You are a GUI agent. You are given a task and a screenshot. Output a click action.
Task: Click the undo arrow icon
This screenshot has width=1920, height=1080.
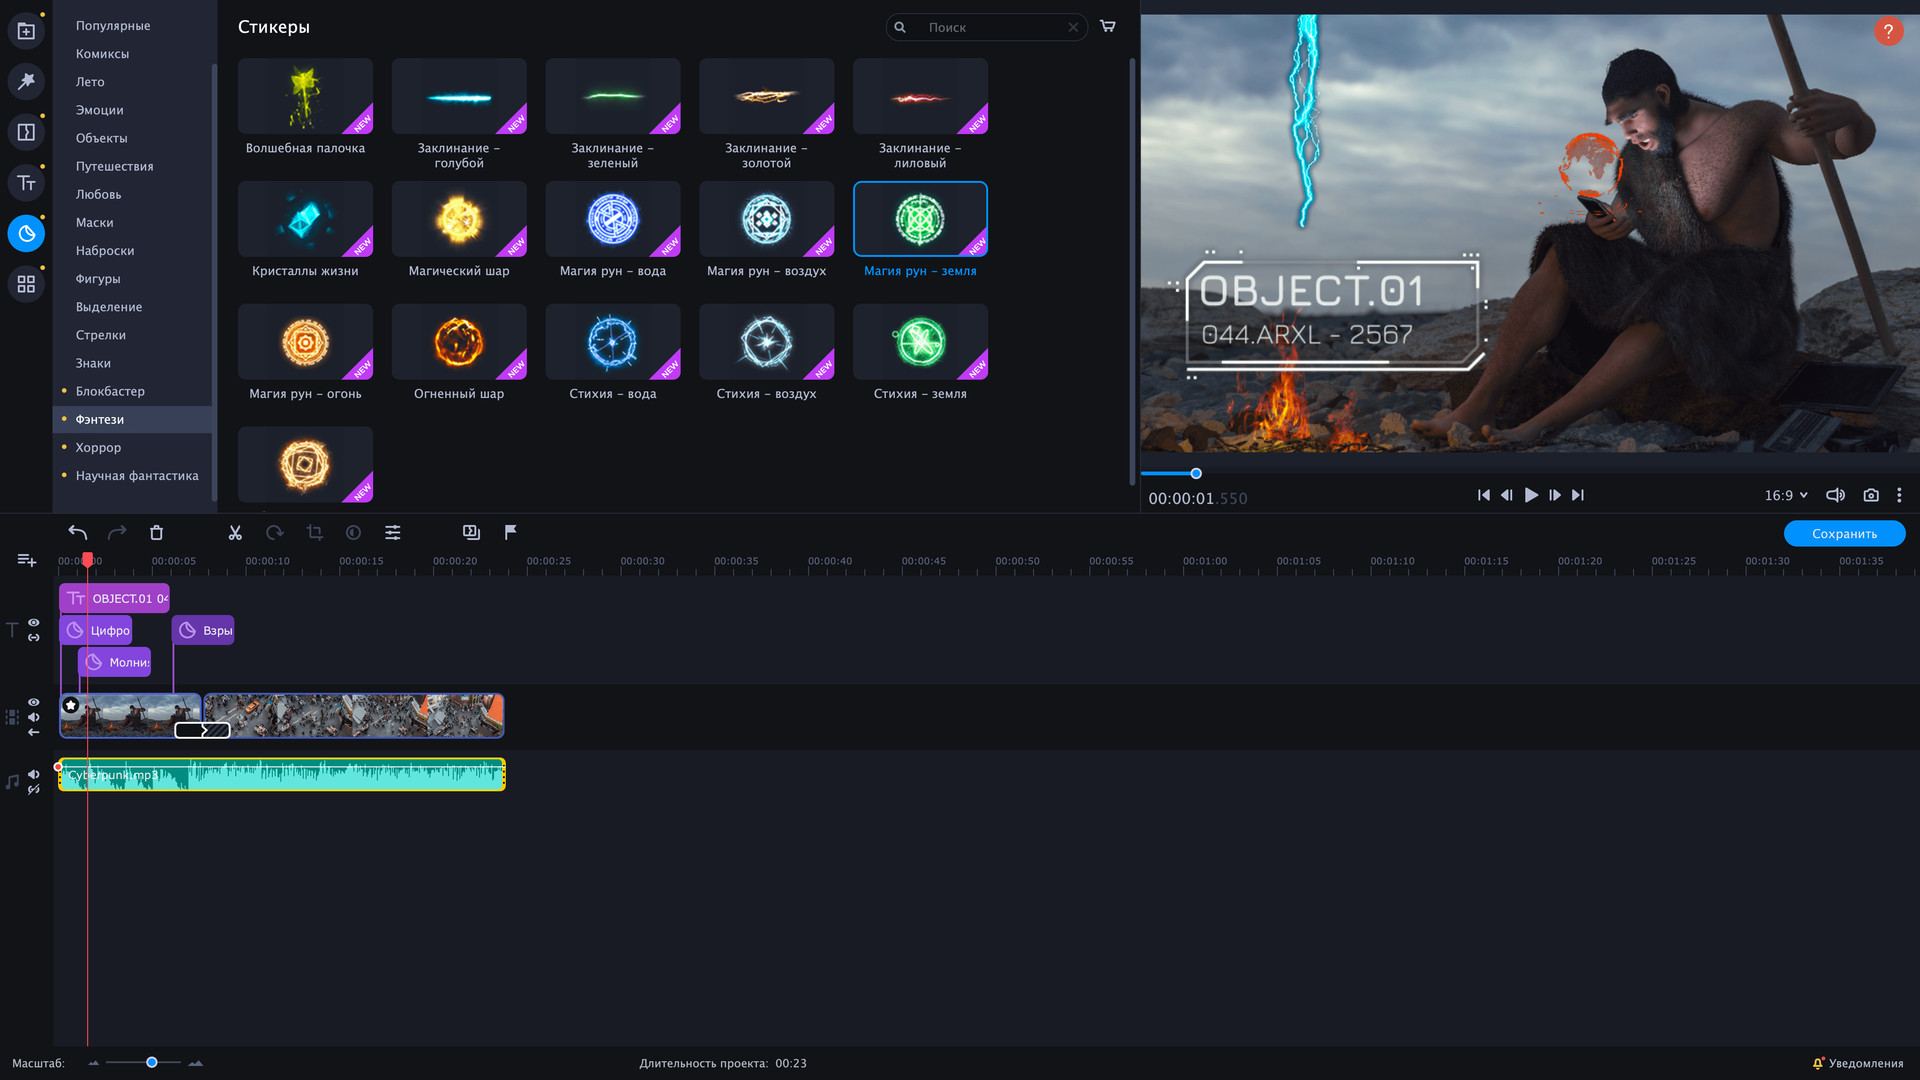77,532
